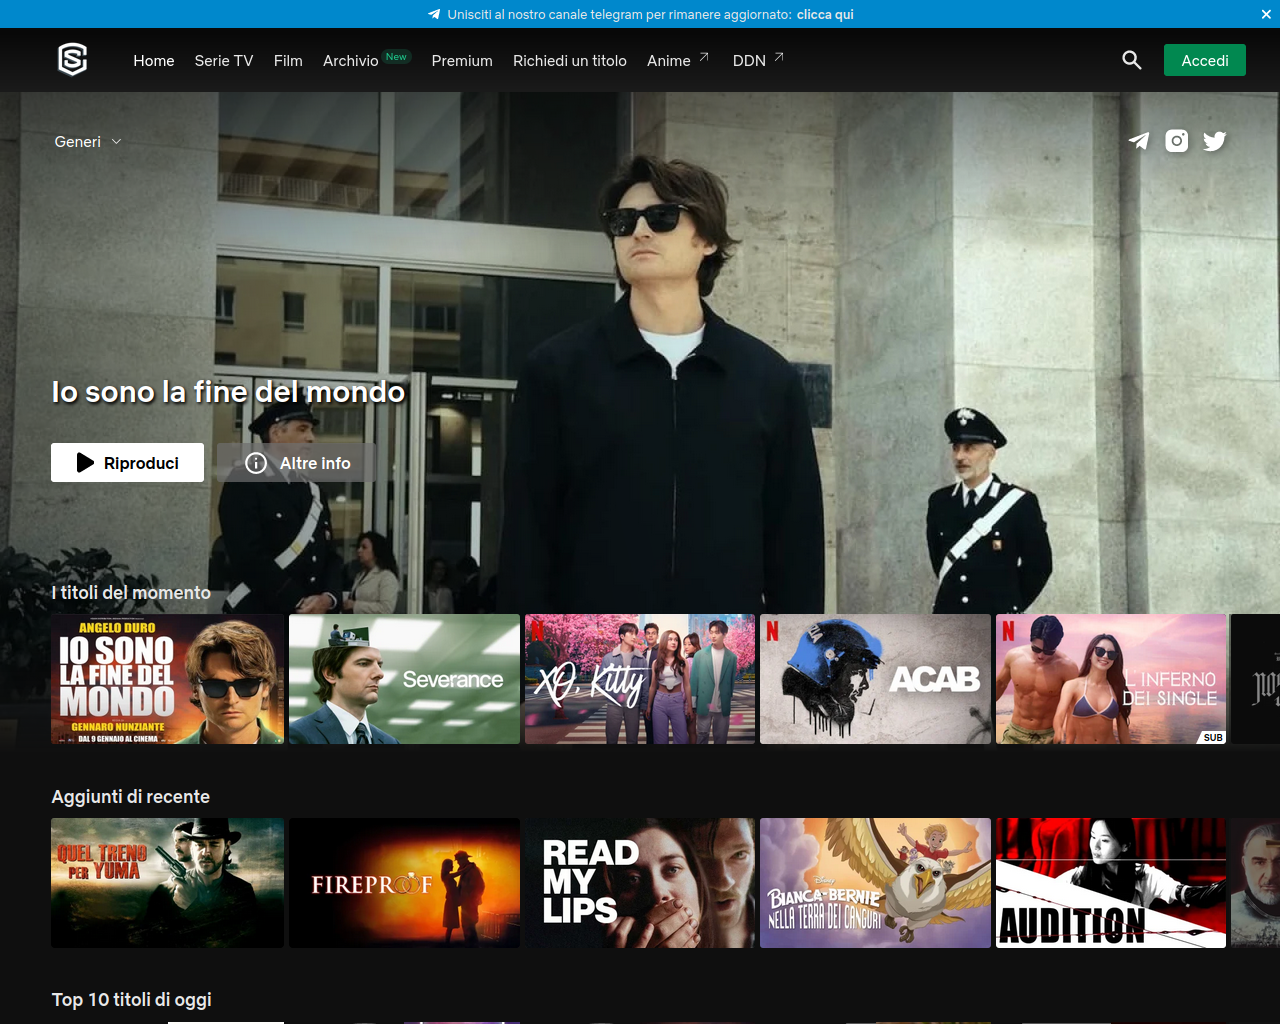The image size is (1280, 1024).
Task: Open Richiedi un titolo page
Action: coord(570,61)
